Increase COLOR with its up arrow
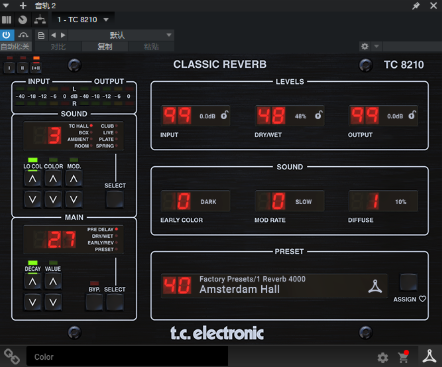 (53, 179)
